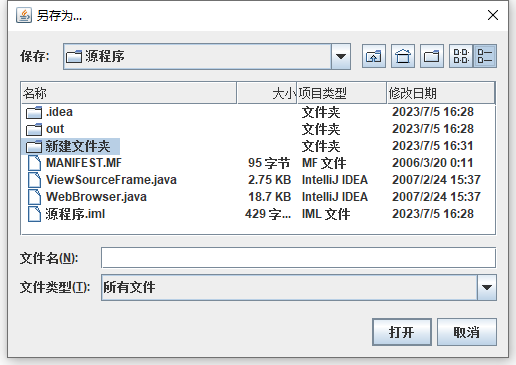
Task: Click the 2023/7/5 16:31 date cell
Action: [x=433, y=146]
